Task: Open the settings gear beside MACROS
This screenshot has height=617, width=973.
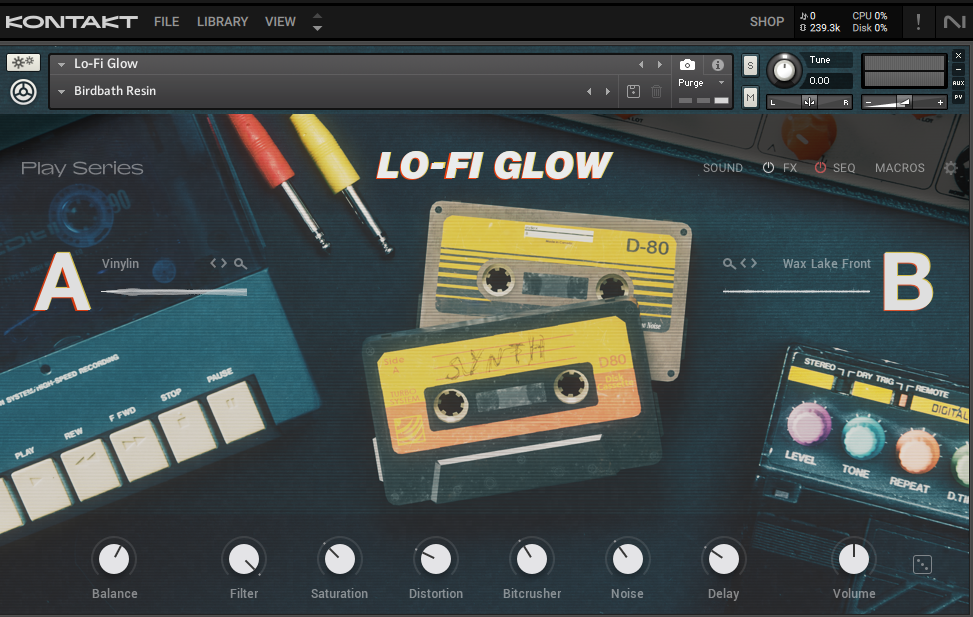Action: coord(951,168)
